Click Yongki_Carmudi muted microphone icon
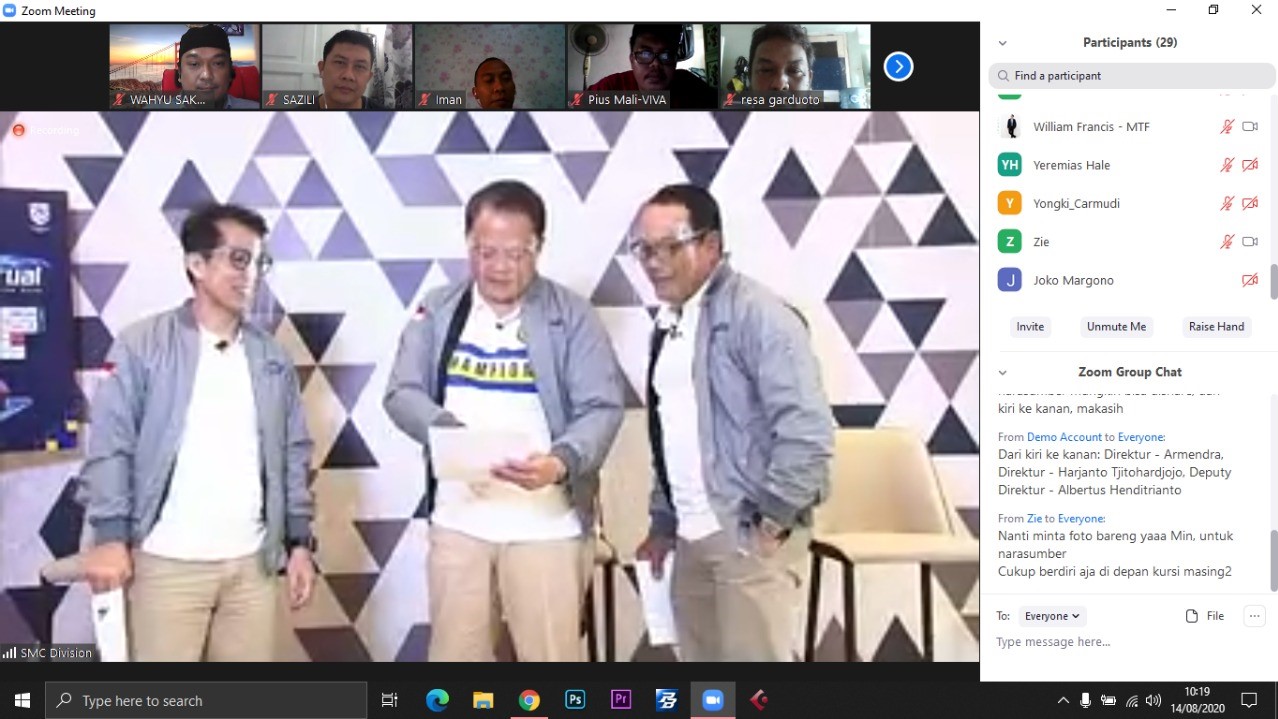This screenshot has width=1278, height=719. click(x=1227, y=204)
